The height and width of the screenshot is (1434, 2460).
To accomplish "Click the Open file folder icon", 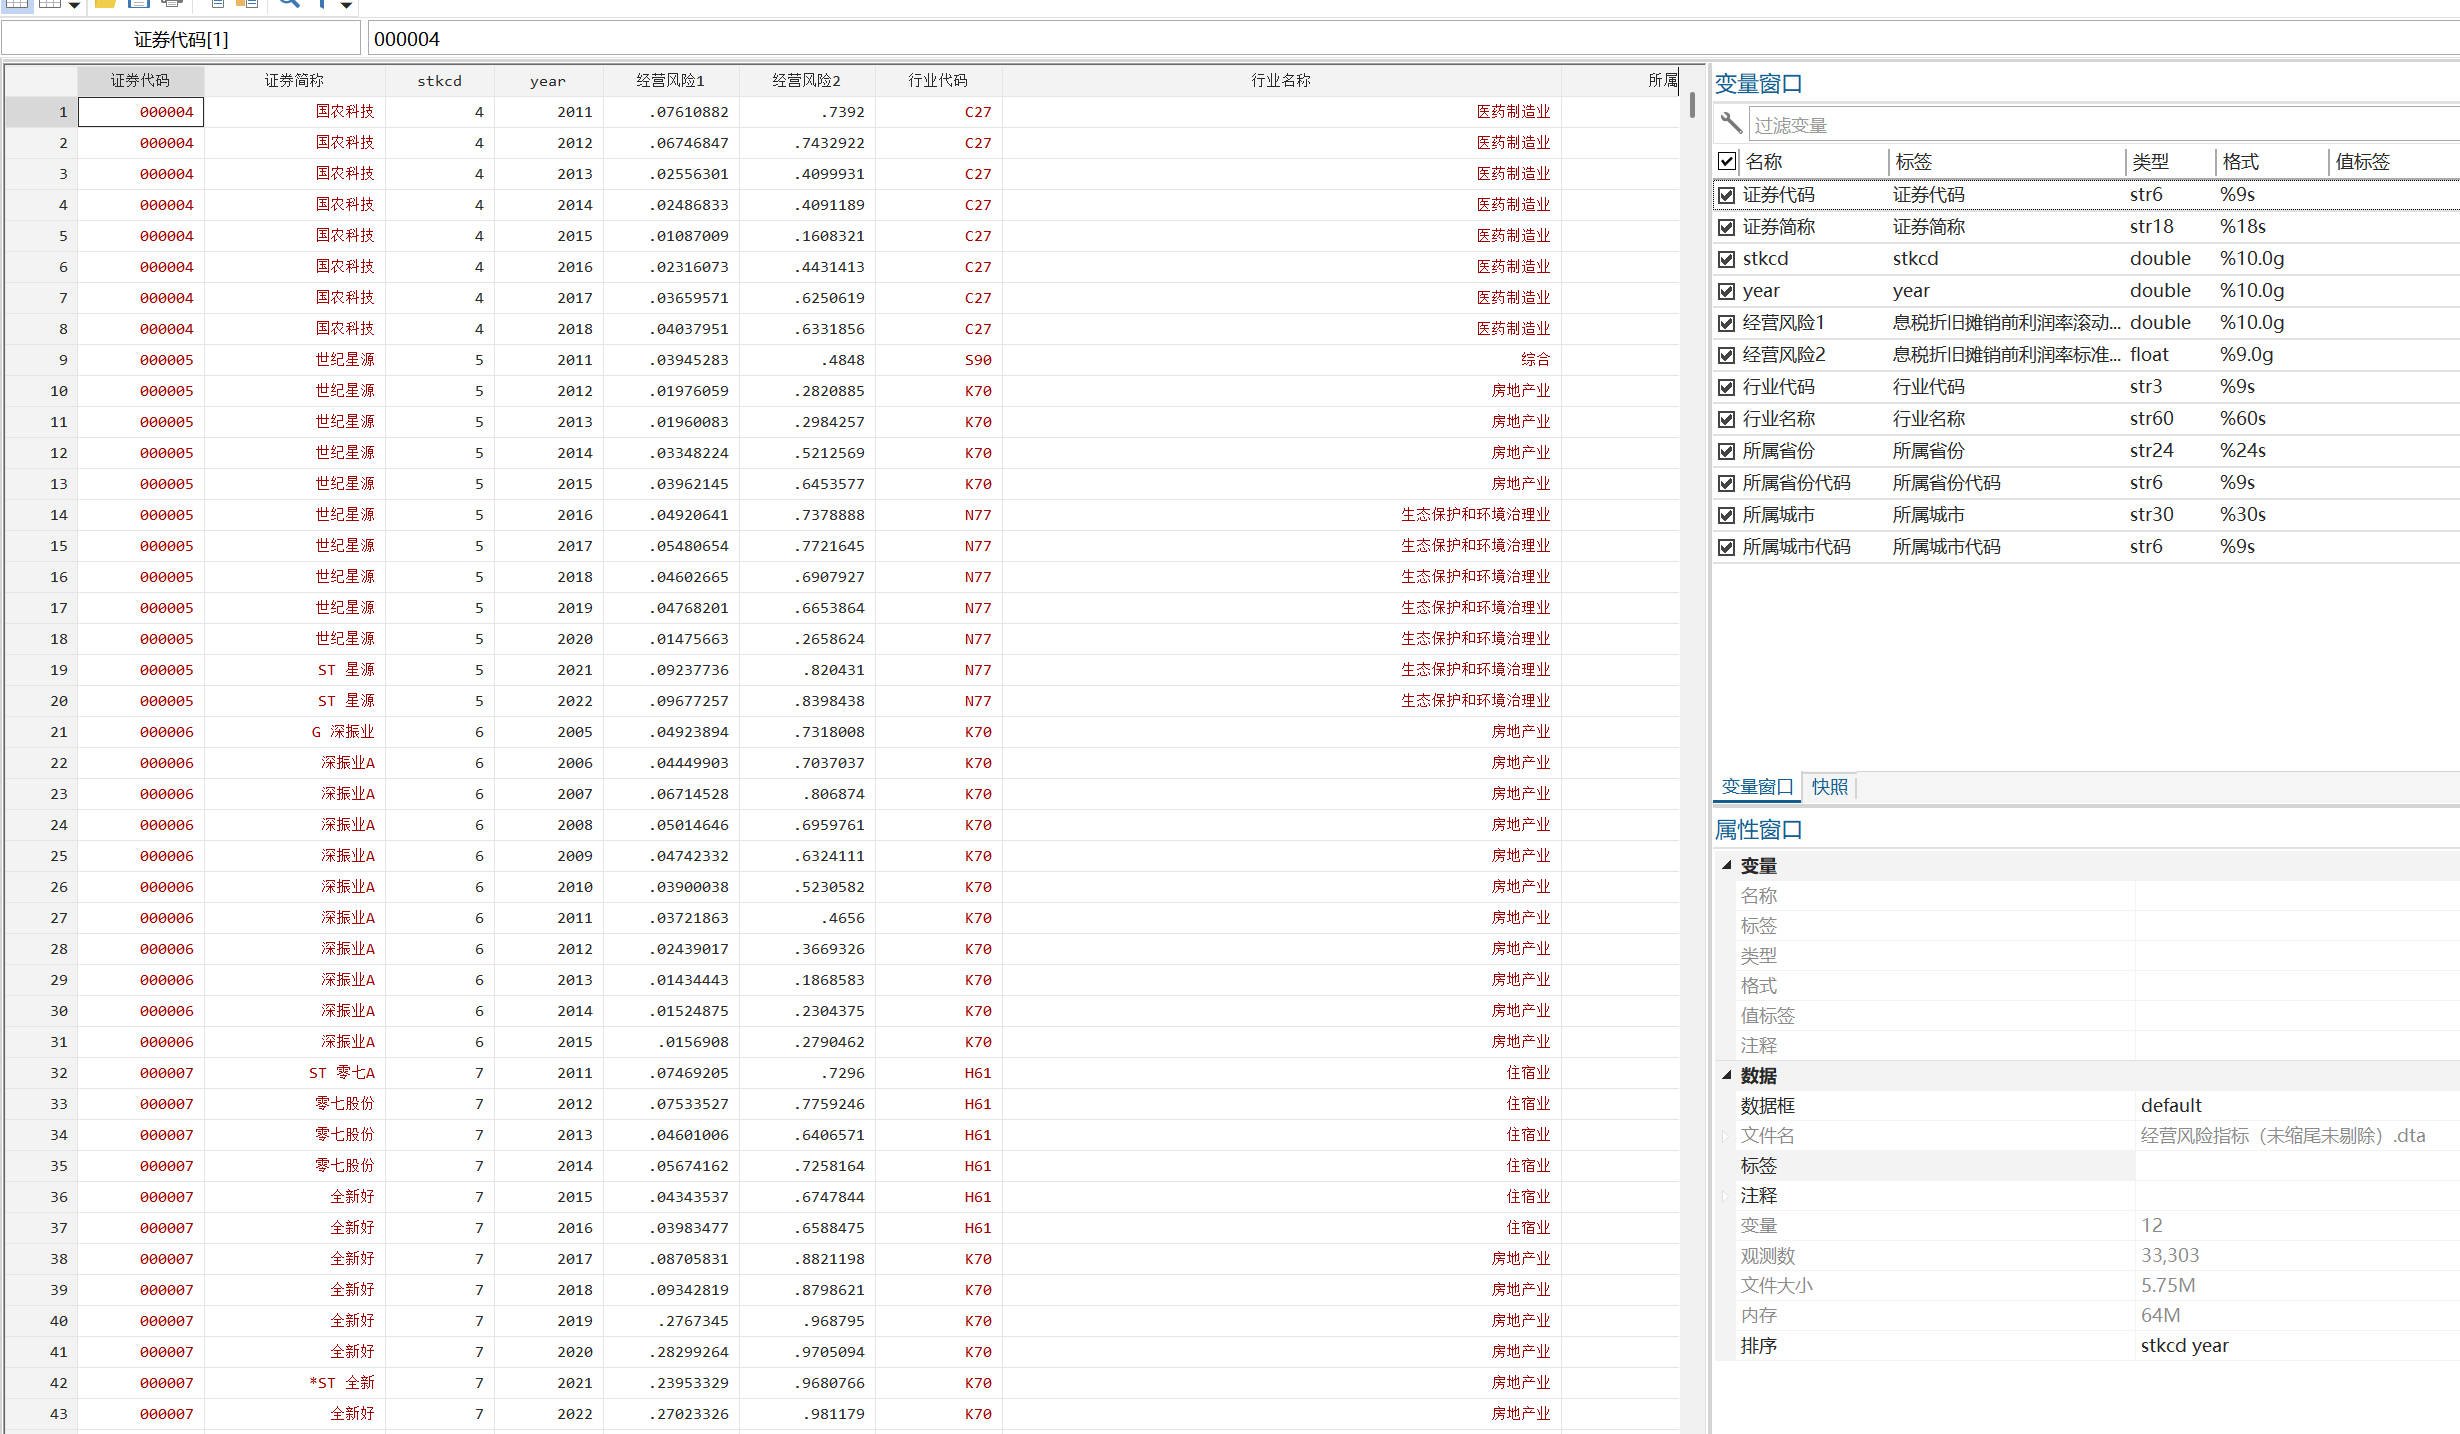I will click(x=105, y=4).
